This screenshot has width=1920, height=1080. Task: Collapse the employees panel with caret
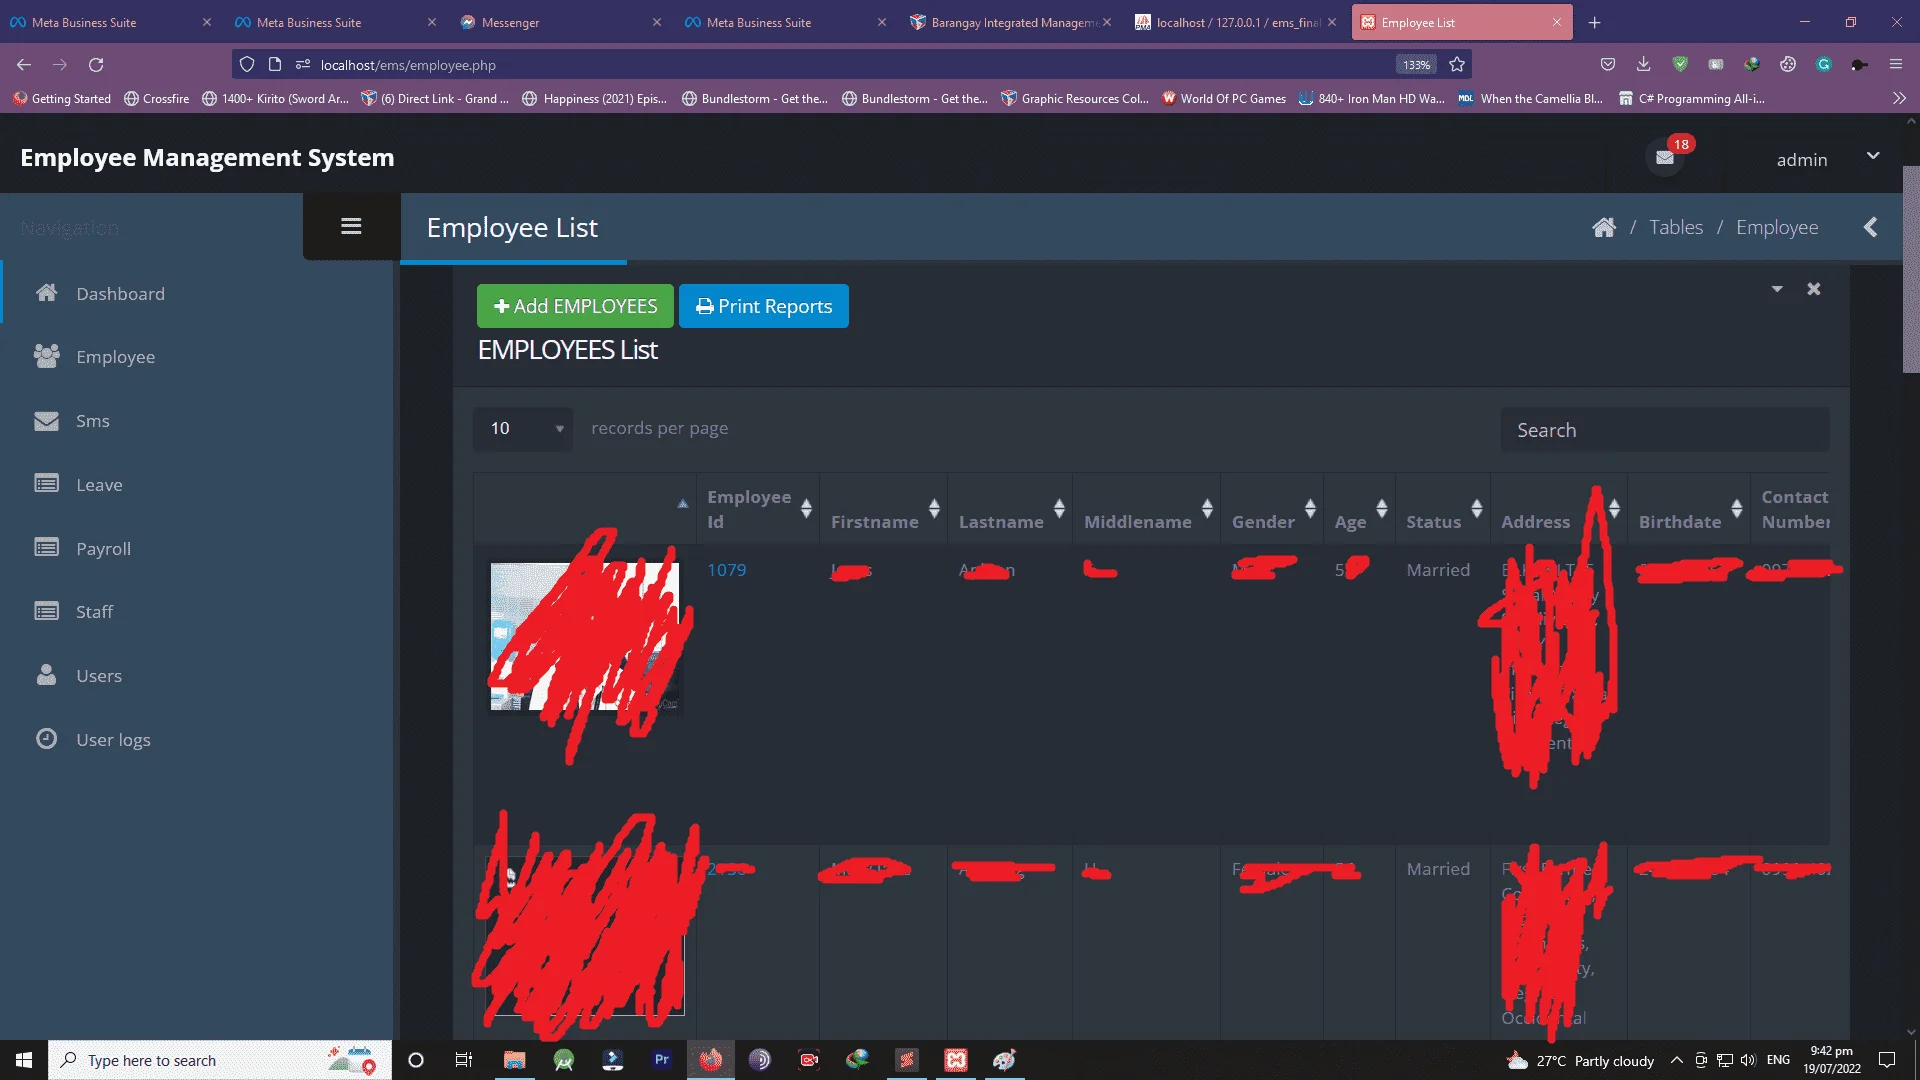point(1777,289)
